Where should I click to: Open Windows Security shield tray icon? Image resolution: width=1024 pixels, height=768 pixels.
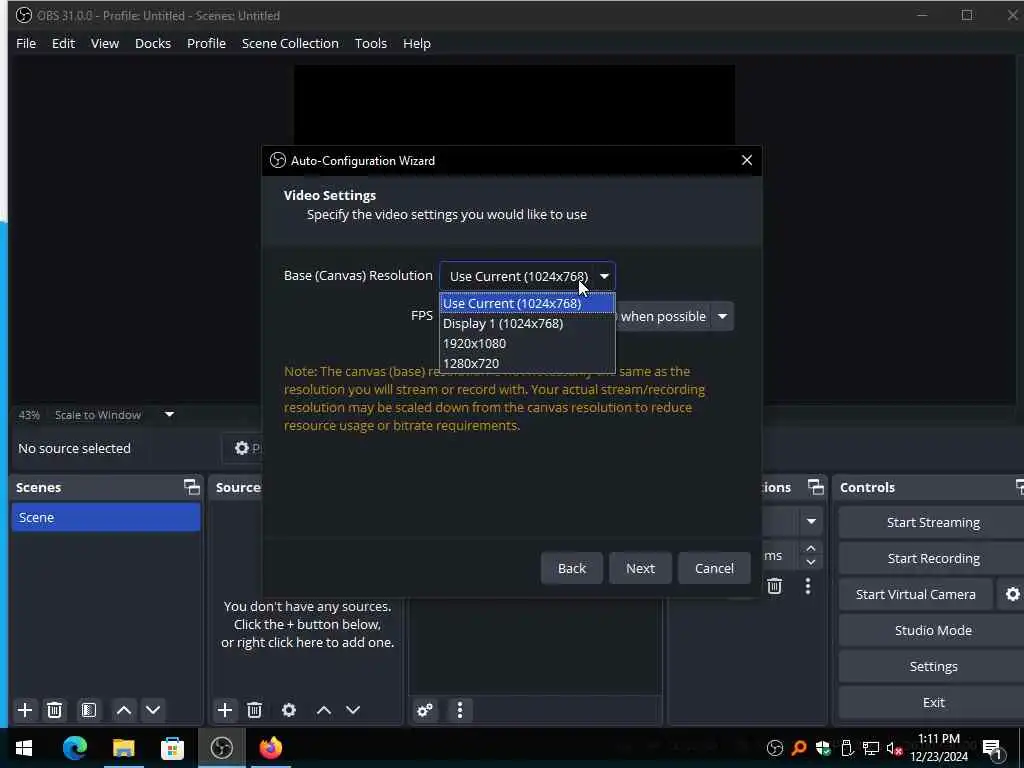click(823, 748)
